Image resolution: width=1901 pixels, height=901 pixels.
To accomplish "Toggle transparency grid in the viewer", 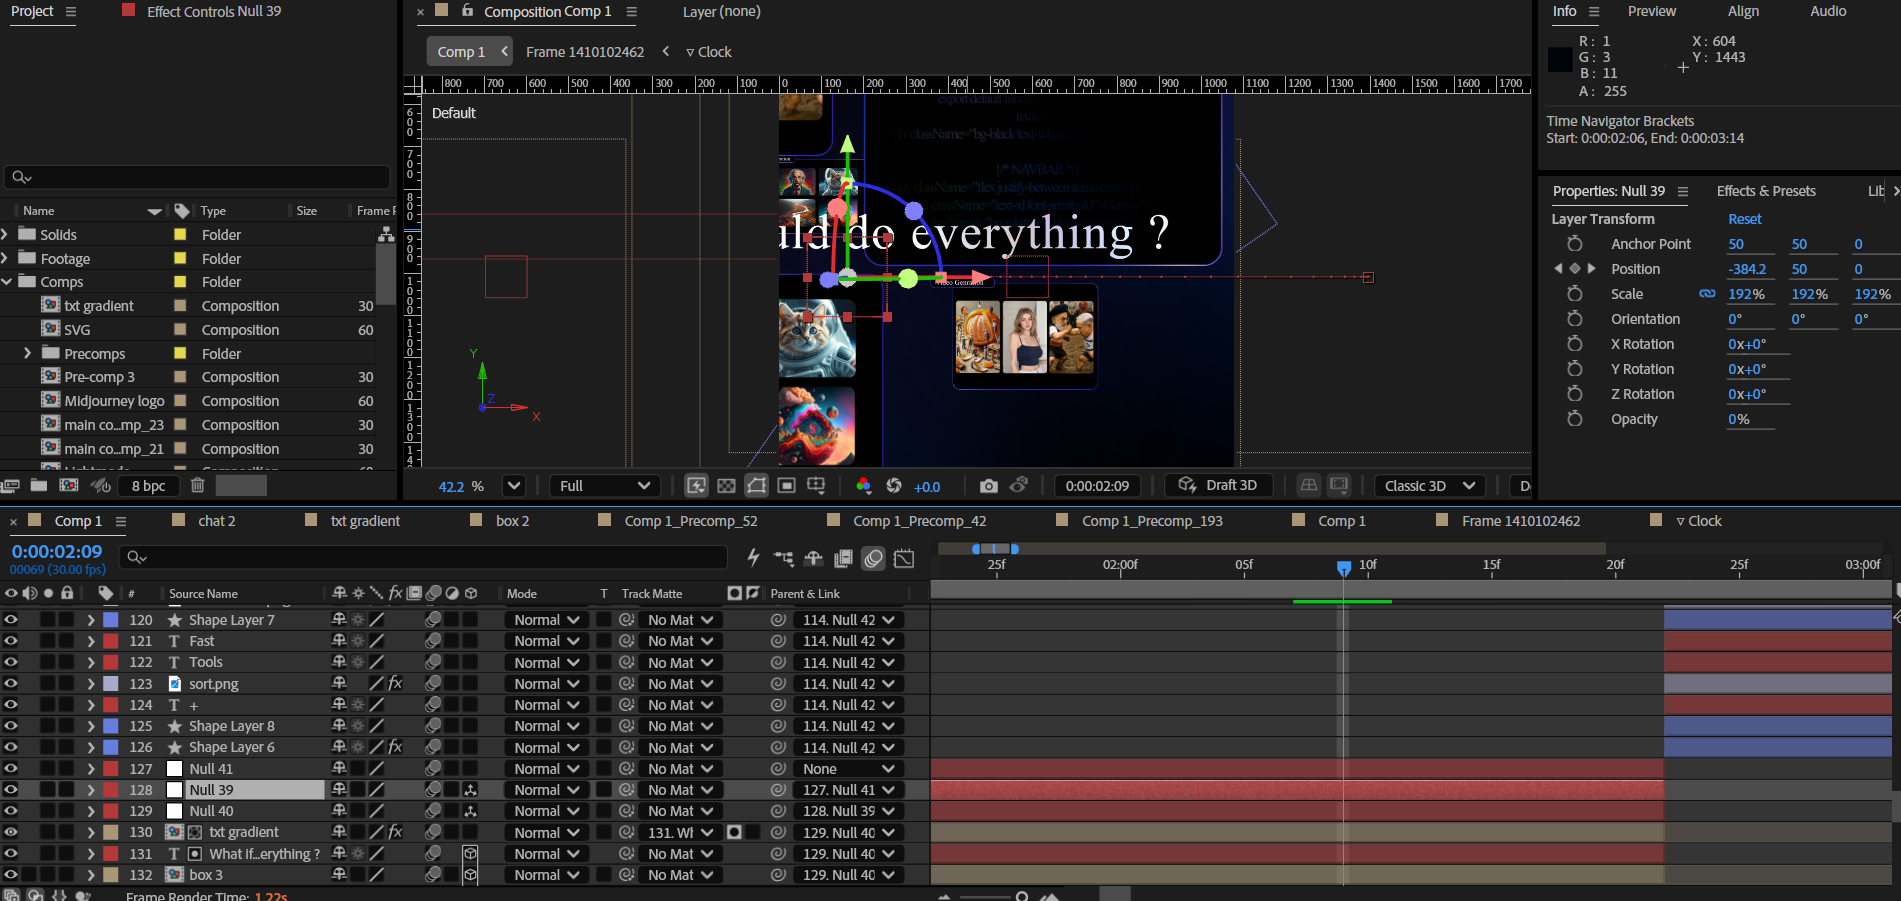I will point(727,486).
